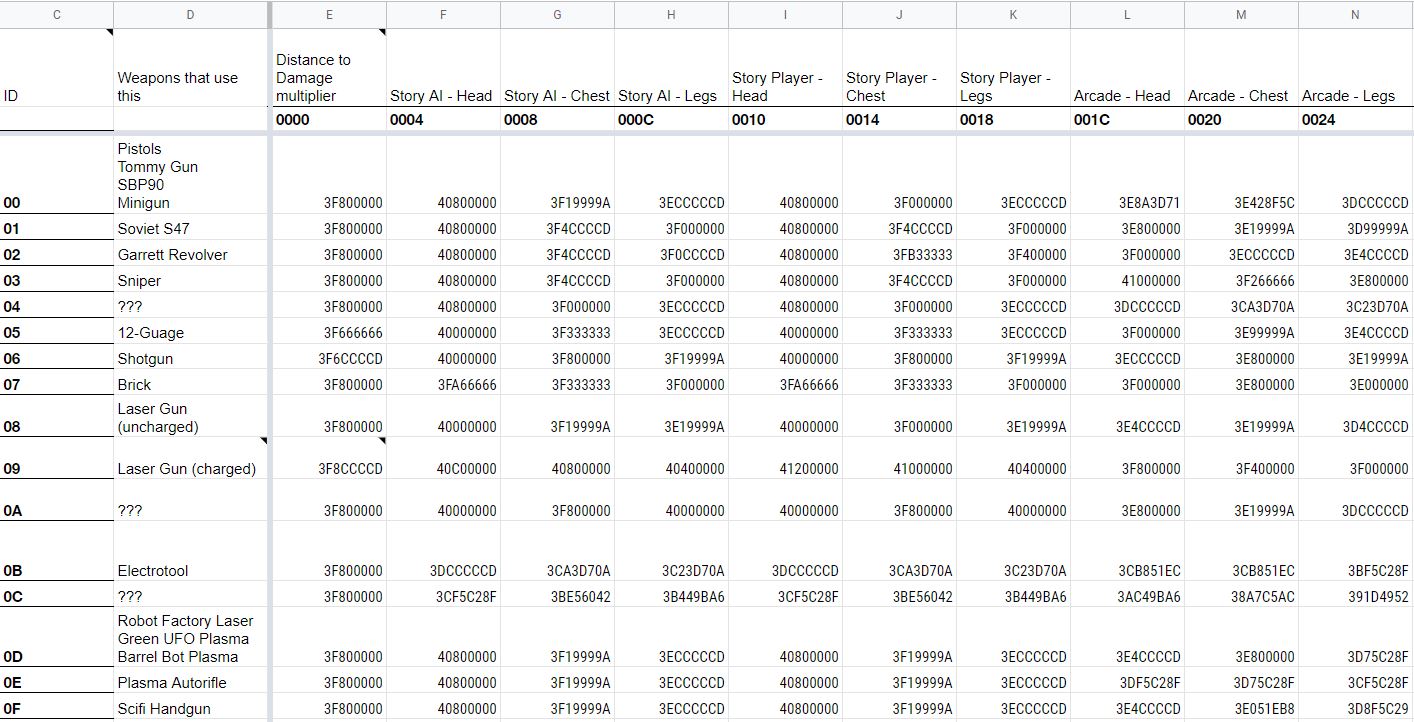This screenshot has width=1414, height=722.
Task: Select the 'Story AI - Head' header cell
Action: [443, 67]
